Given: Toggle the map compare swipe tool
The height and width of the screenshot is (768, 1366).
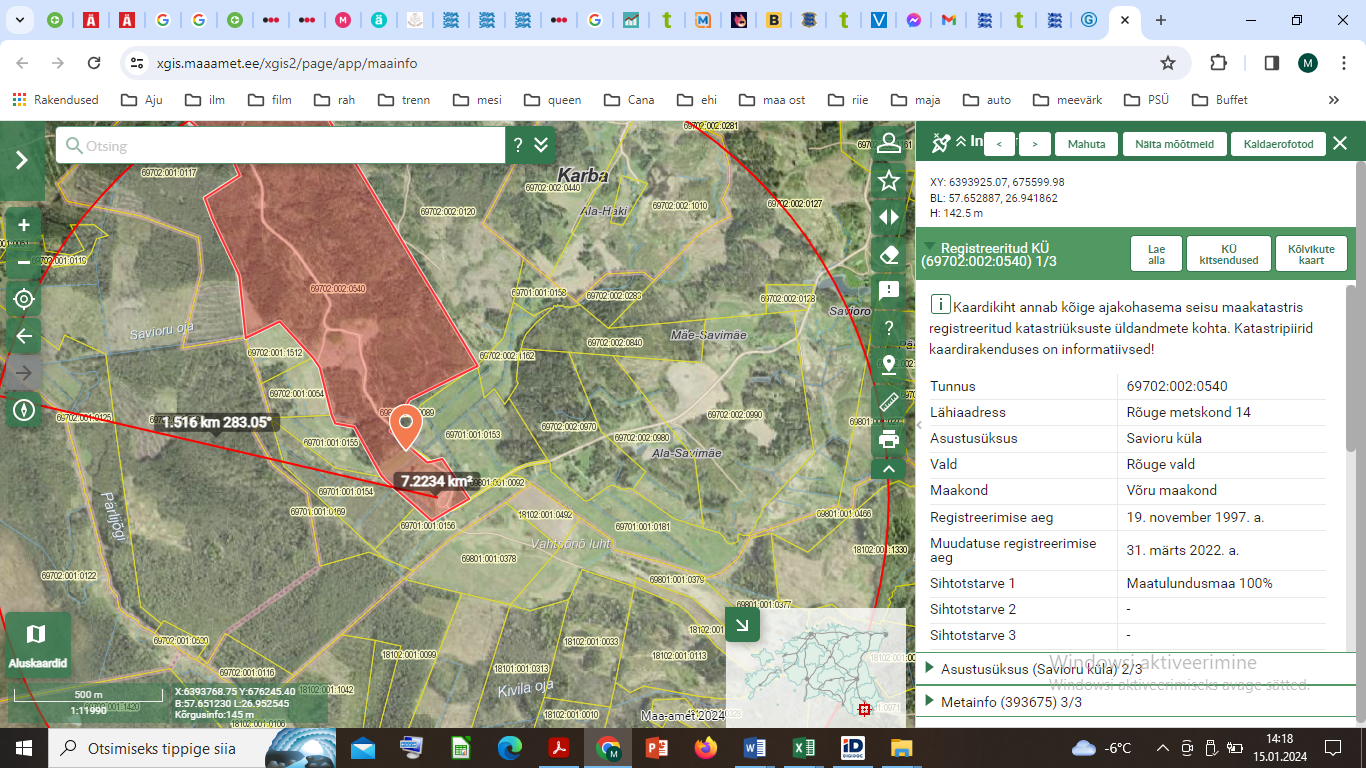Looking at the screenshot, I should pos(888,217).
